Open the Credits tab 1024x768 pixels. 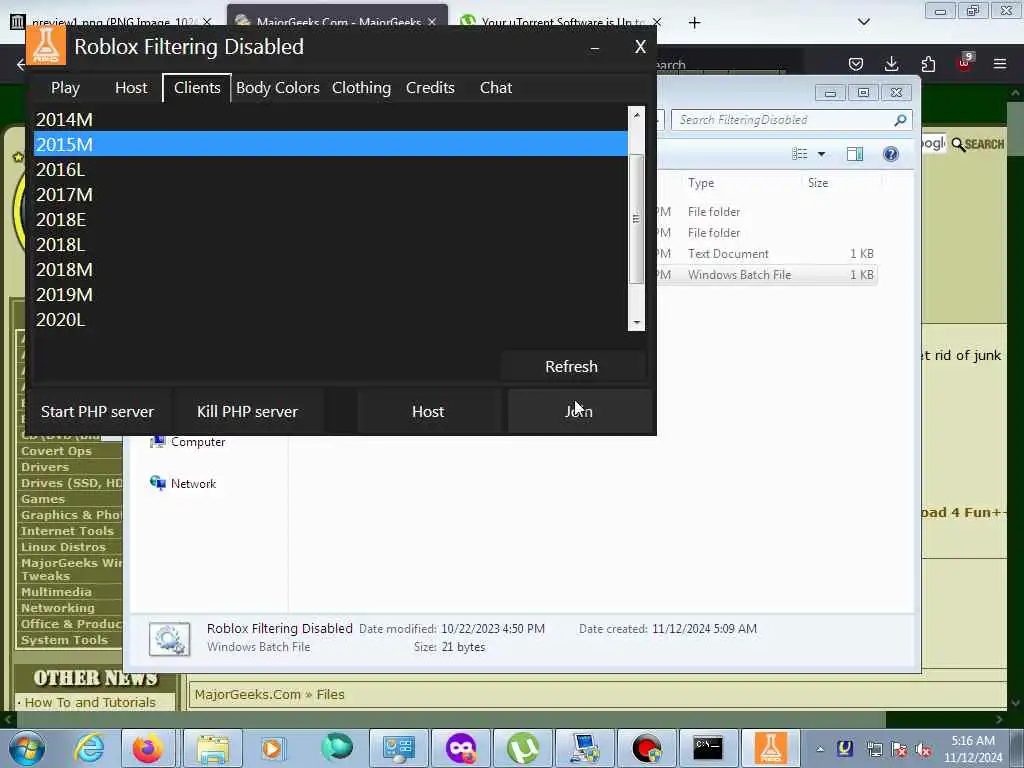point(430,88)
